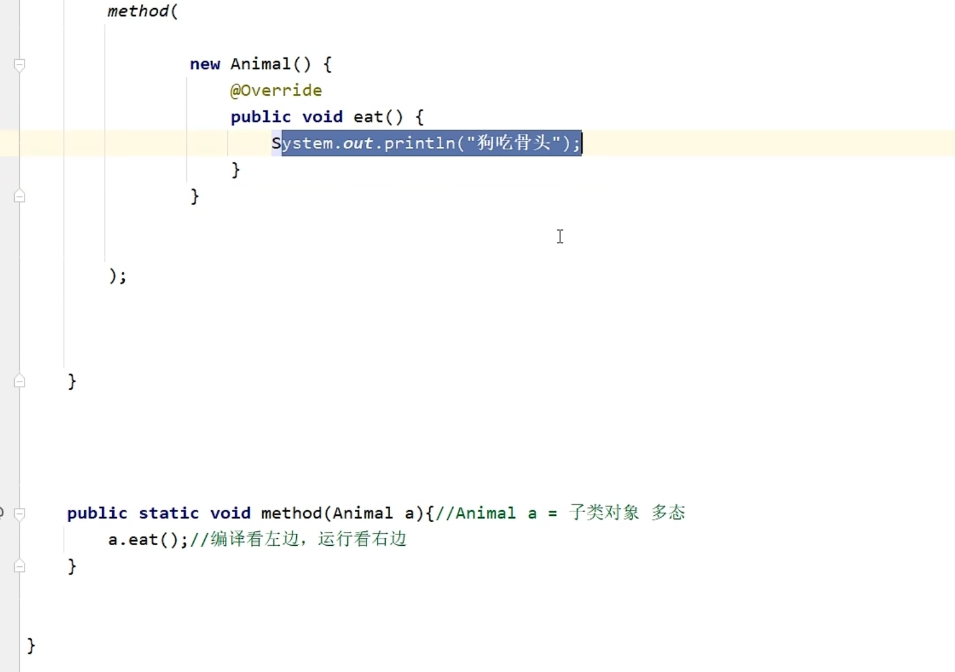This screenshot has height=672, width=955.
Task: Click the comment '//编译看左边，运行看右边'
Action: tap(298, 540)
